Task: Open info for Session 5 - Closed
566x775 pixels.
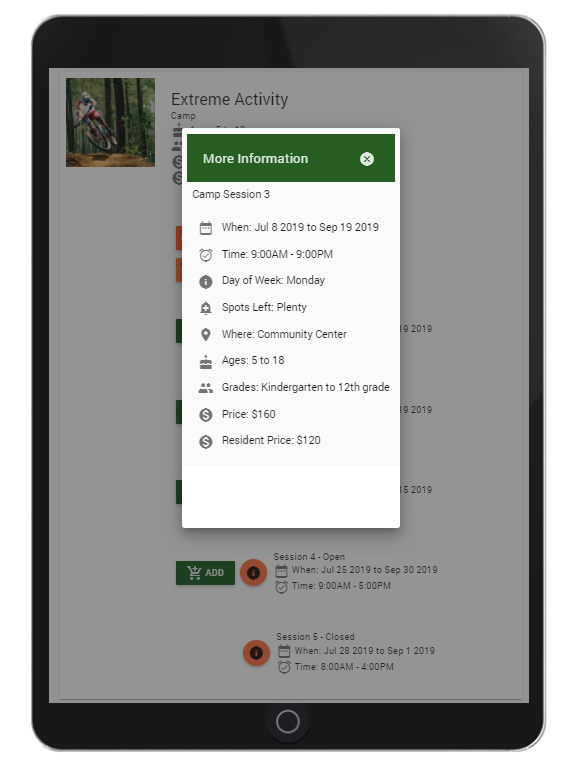Action: tap(256, 653)
